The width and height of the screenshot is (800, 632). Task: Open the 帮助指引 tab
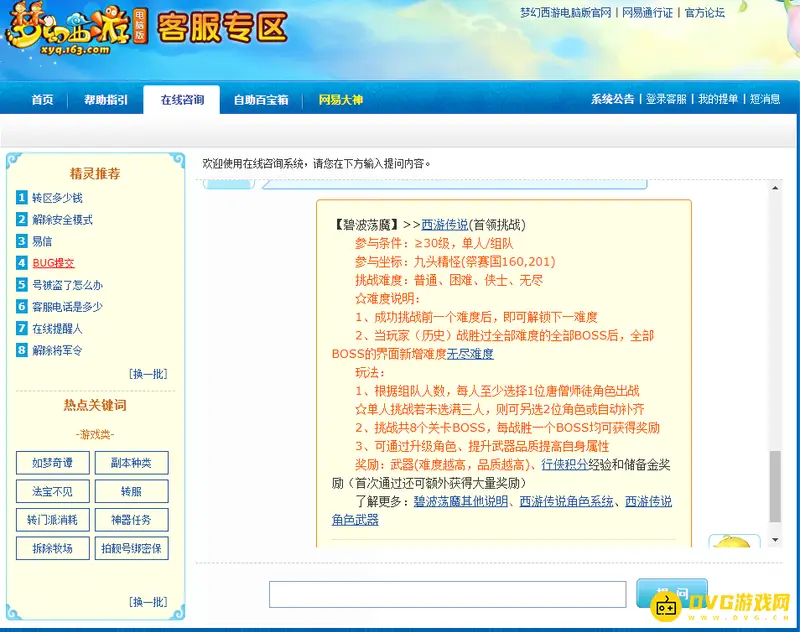tap(106, 99)
